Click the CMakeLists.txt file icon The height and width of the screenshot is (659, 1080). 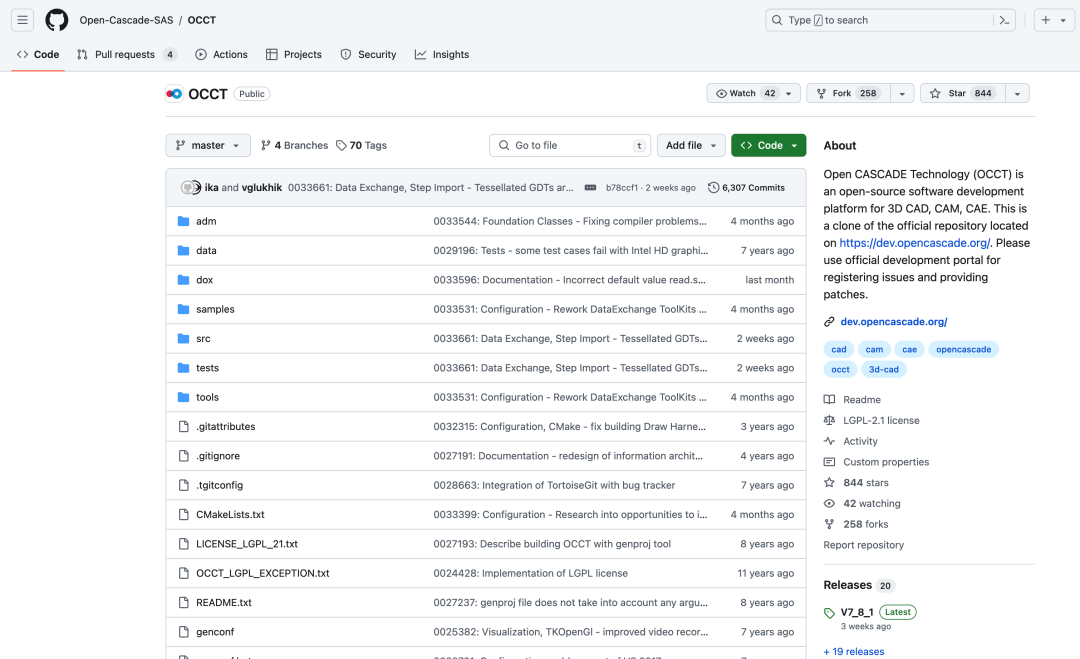tap(183, 514)
